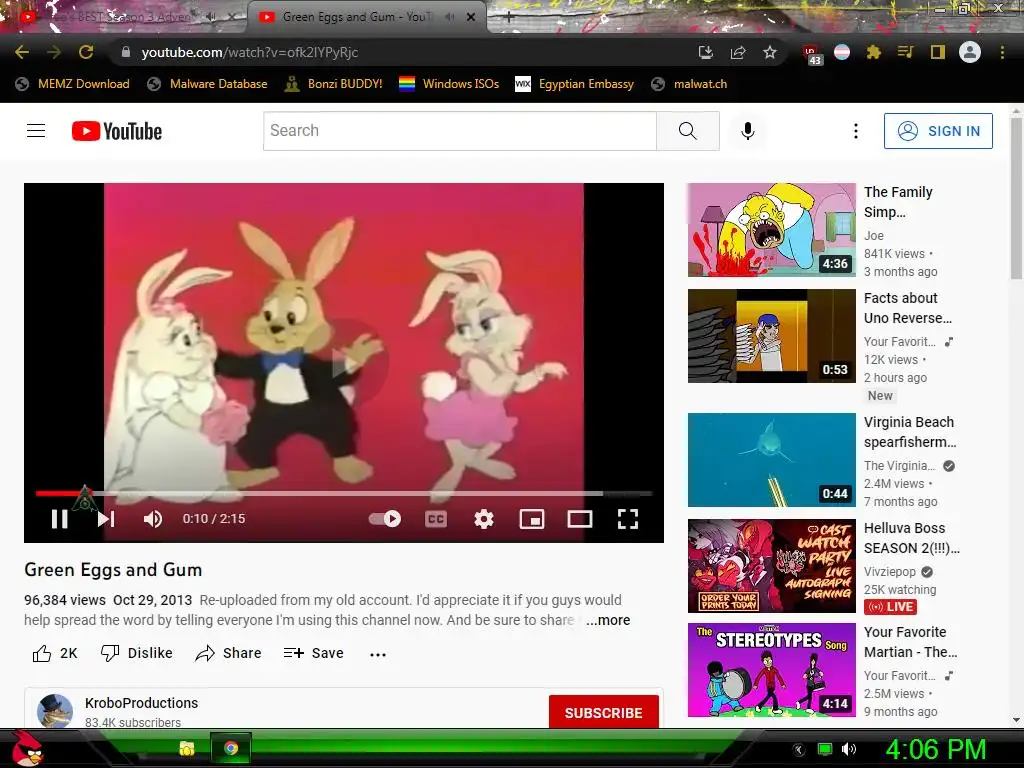Open YouTube guide hamburger menu

36,131
